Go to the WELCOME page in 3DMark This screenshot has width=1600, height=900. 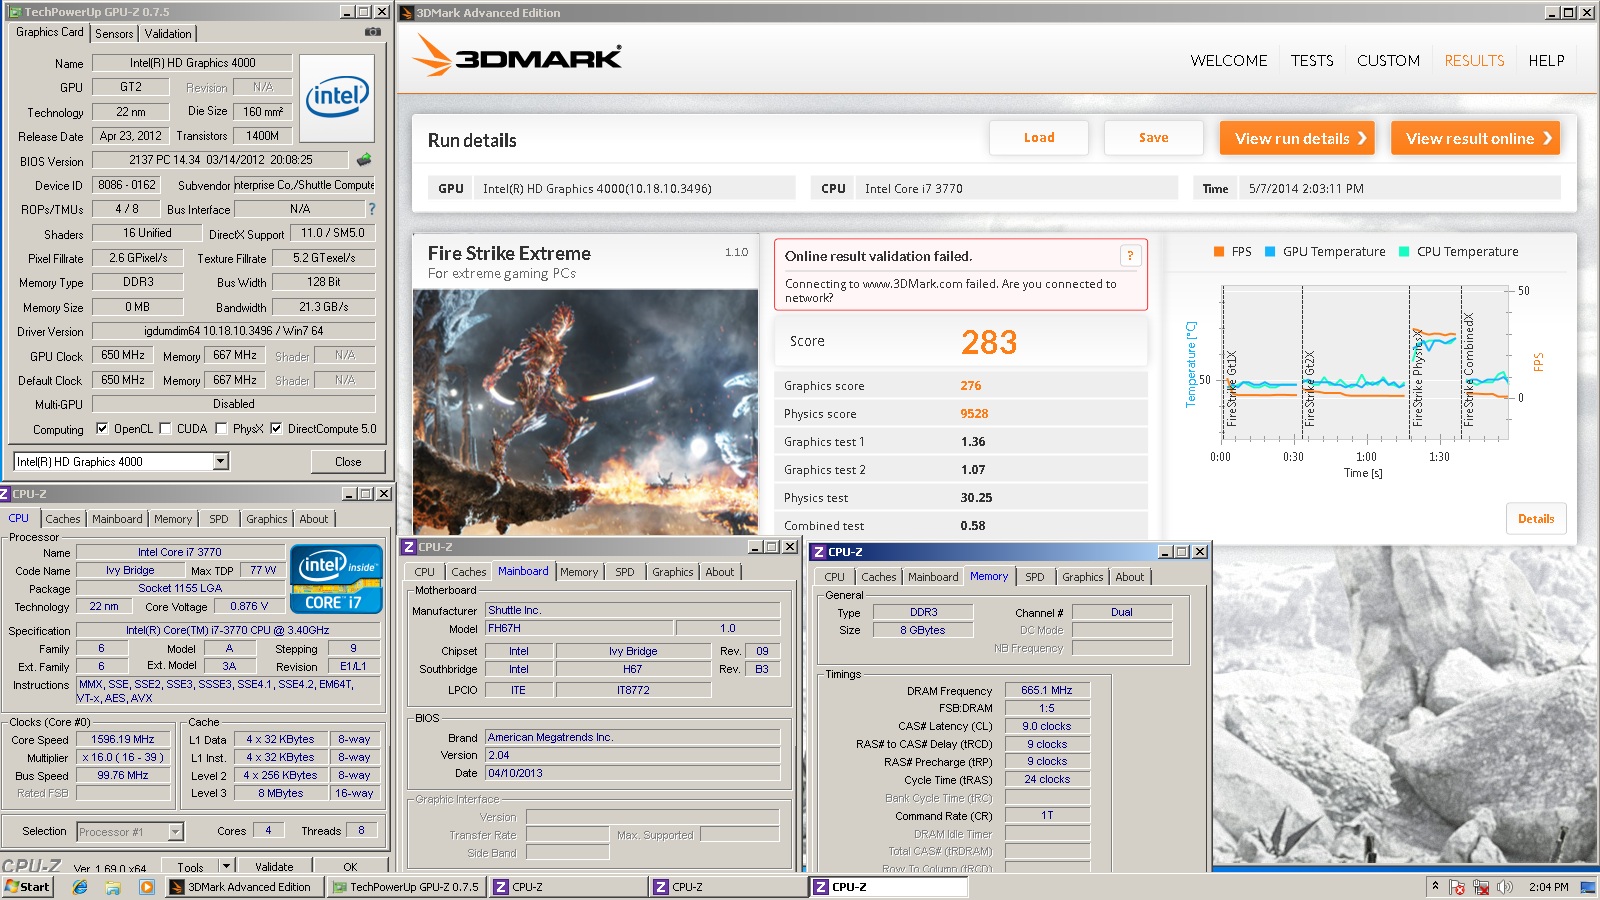(1228, 61)
